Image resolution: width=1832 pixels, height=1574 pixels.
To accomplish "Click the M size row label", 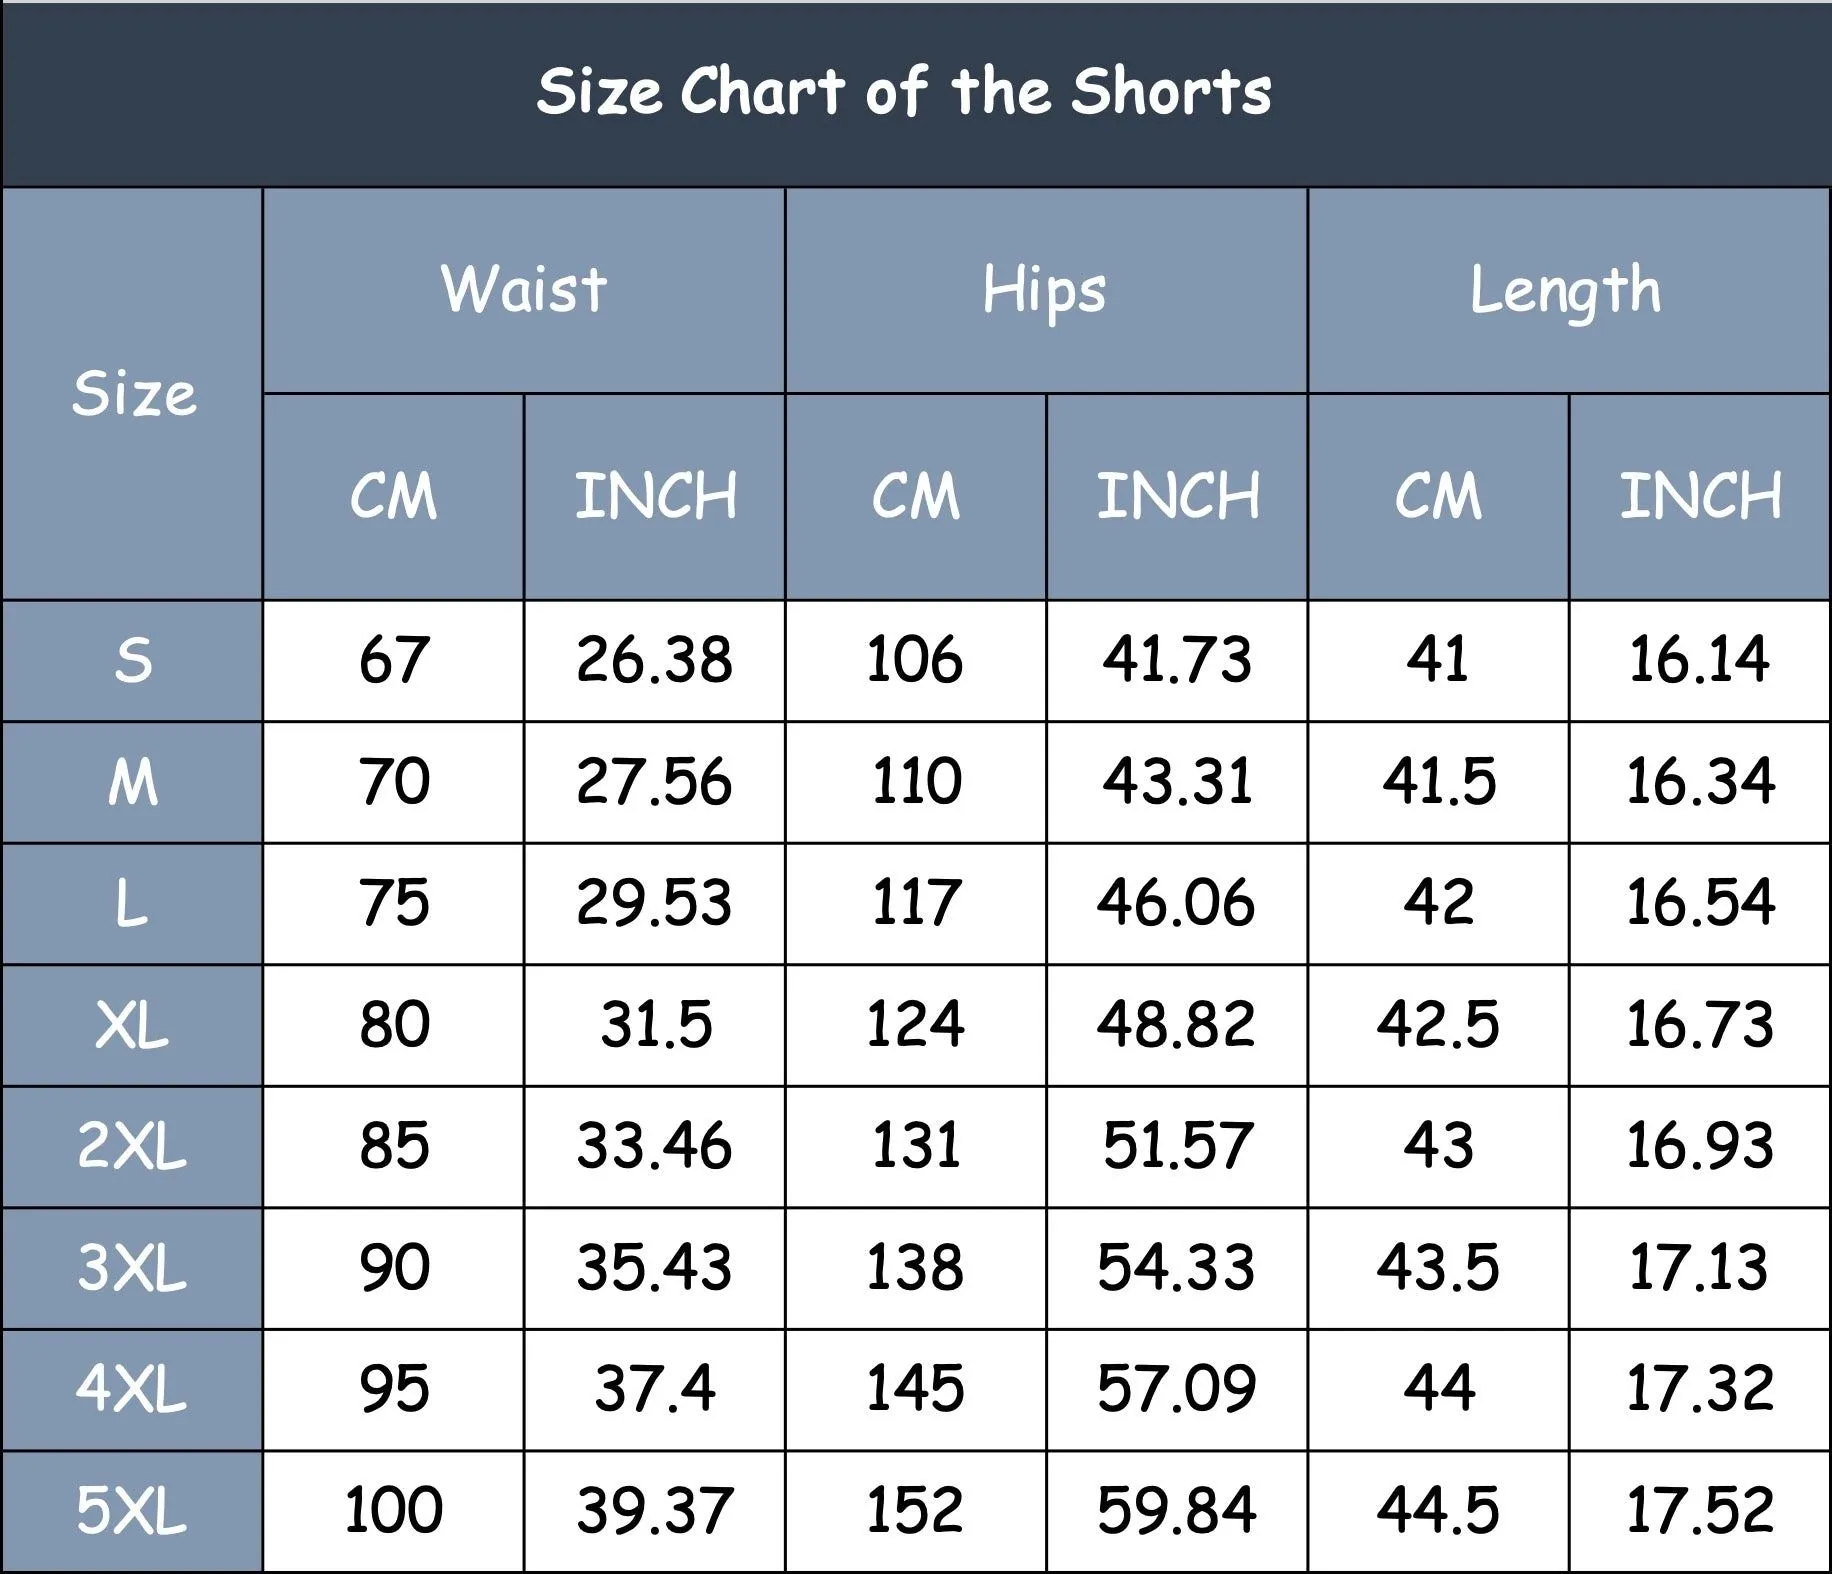I will pyautogui.click(x=132, y=782).
